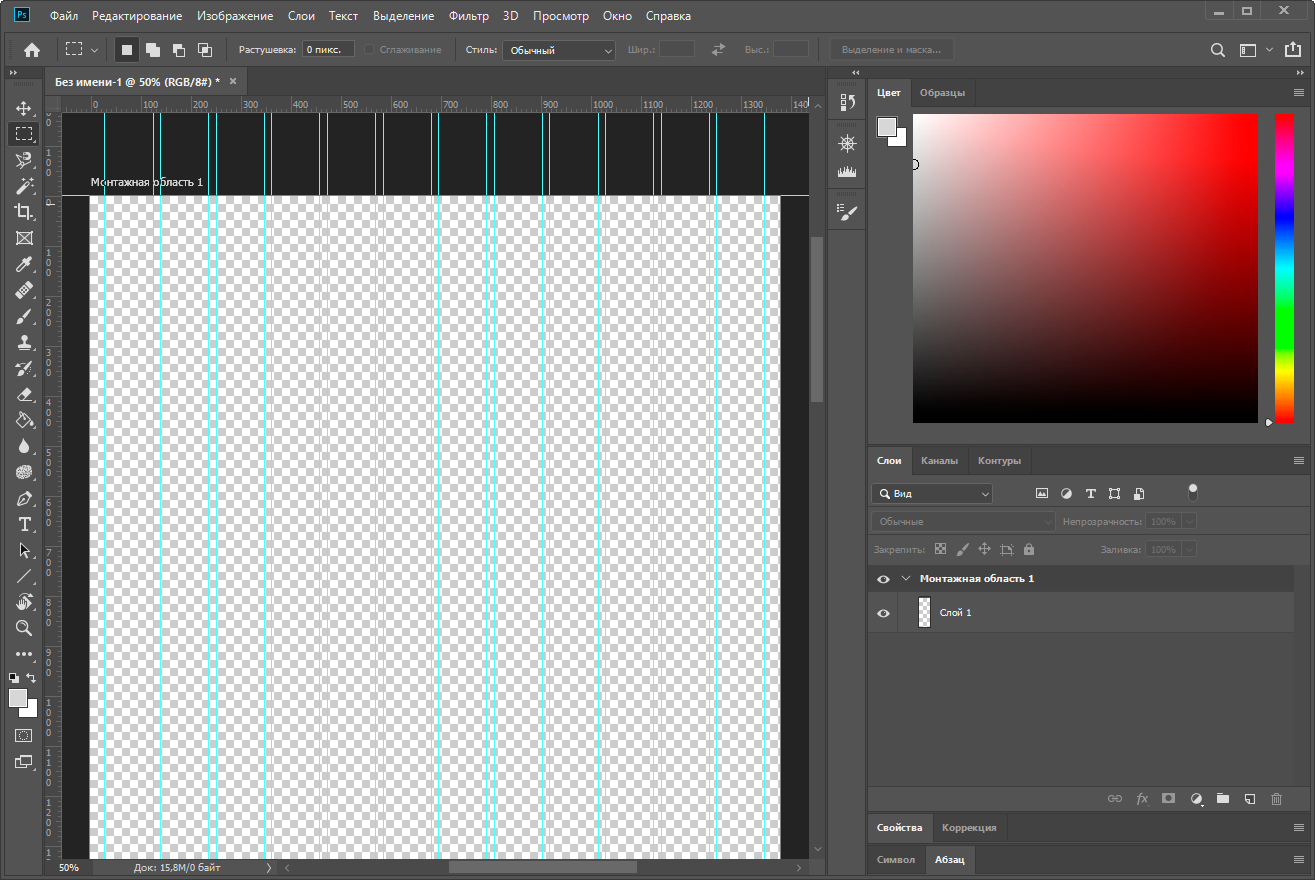The width and height of the screenshot is (1315, 880).
Task: Select the Pen tool
Action: click(24, 498)
